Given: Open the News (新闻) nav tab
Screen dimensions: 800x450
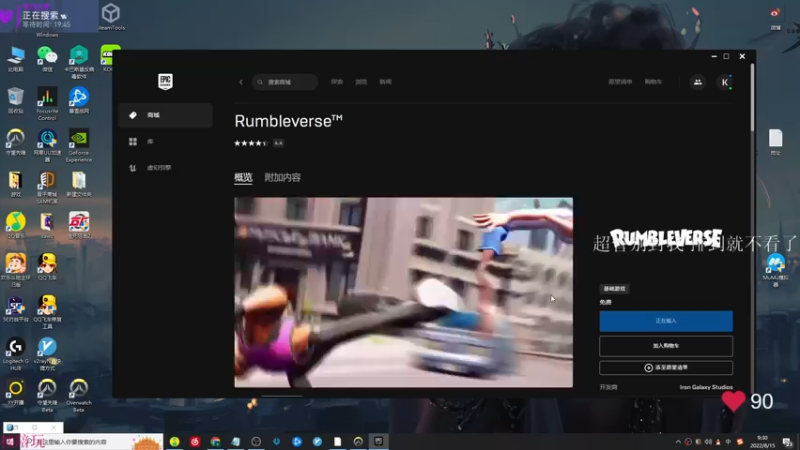Looking at the screenshot, I should (386, 82).
